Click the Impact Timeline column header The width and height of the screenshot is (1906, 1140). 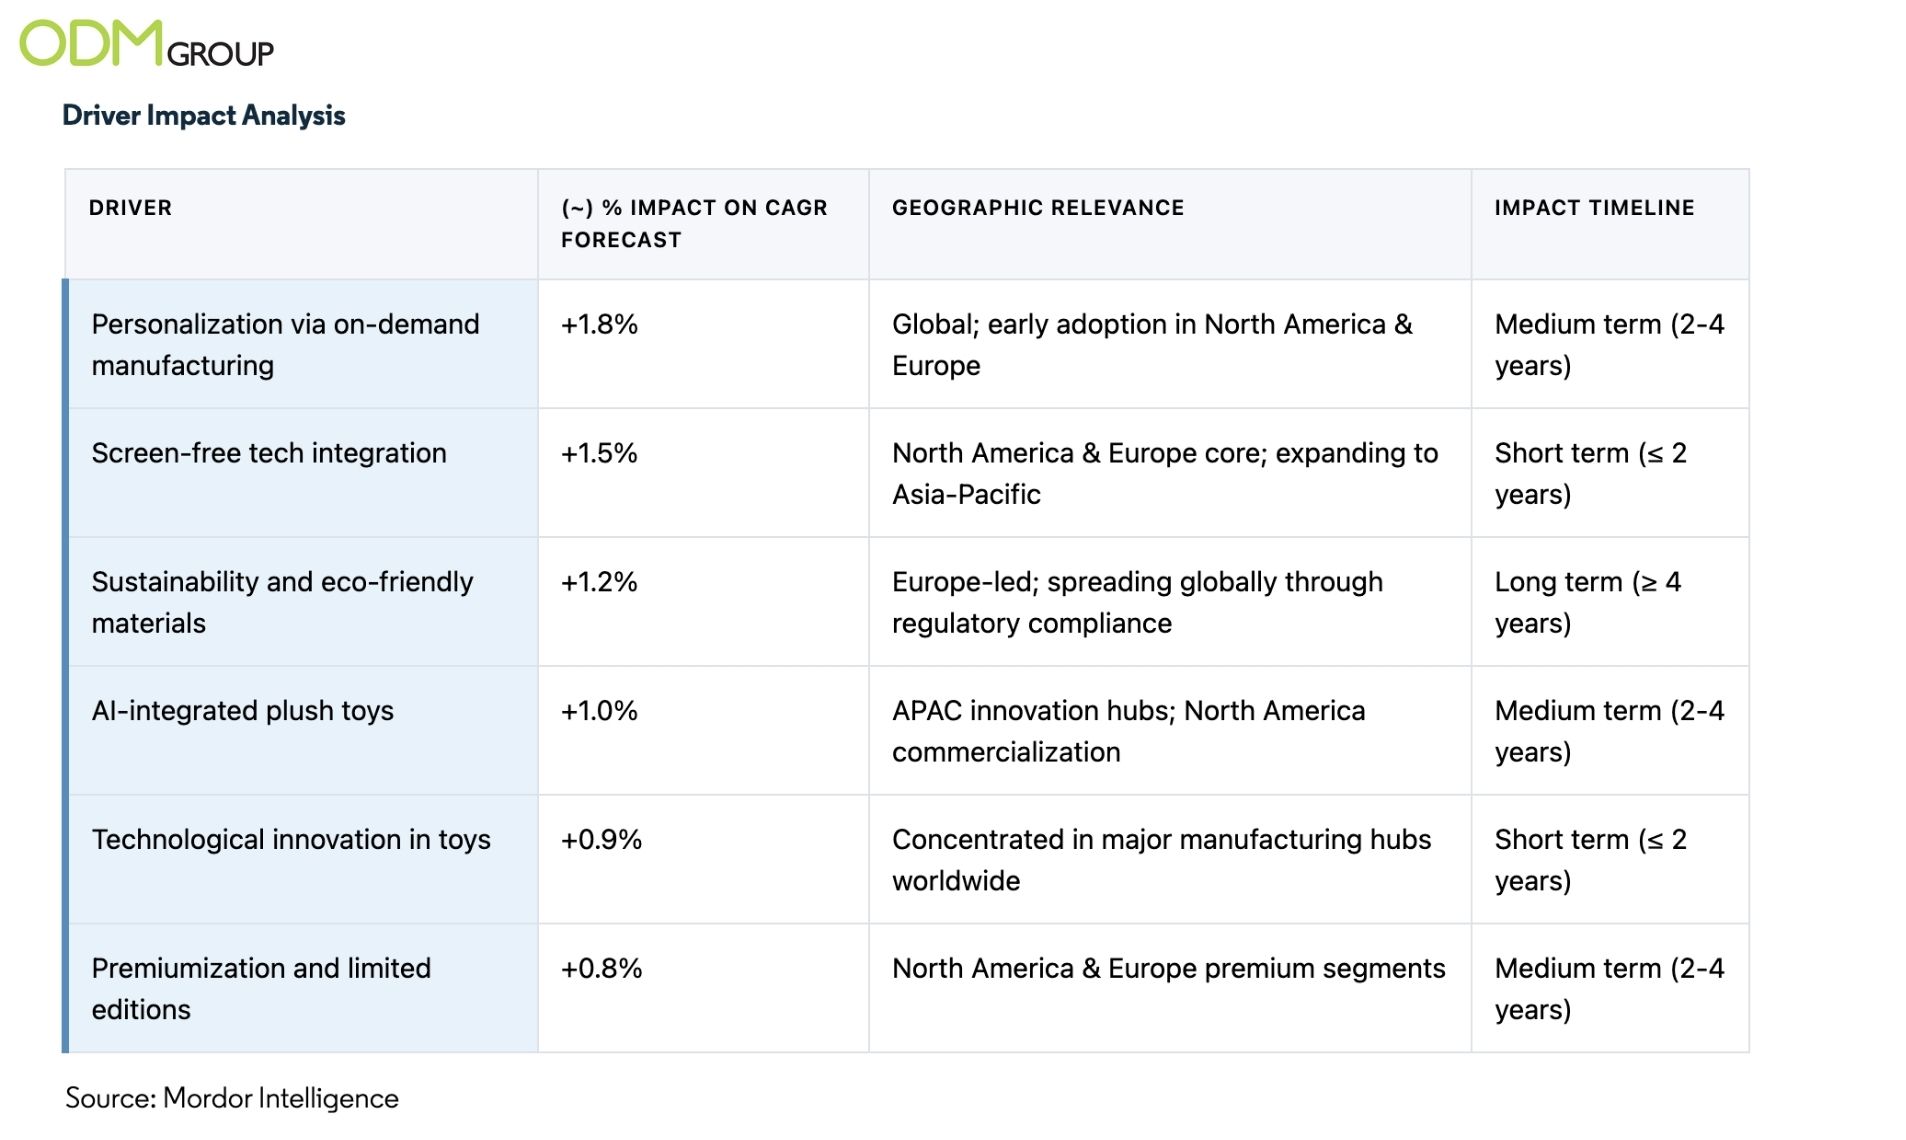tap(1594, 208)
